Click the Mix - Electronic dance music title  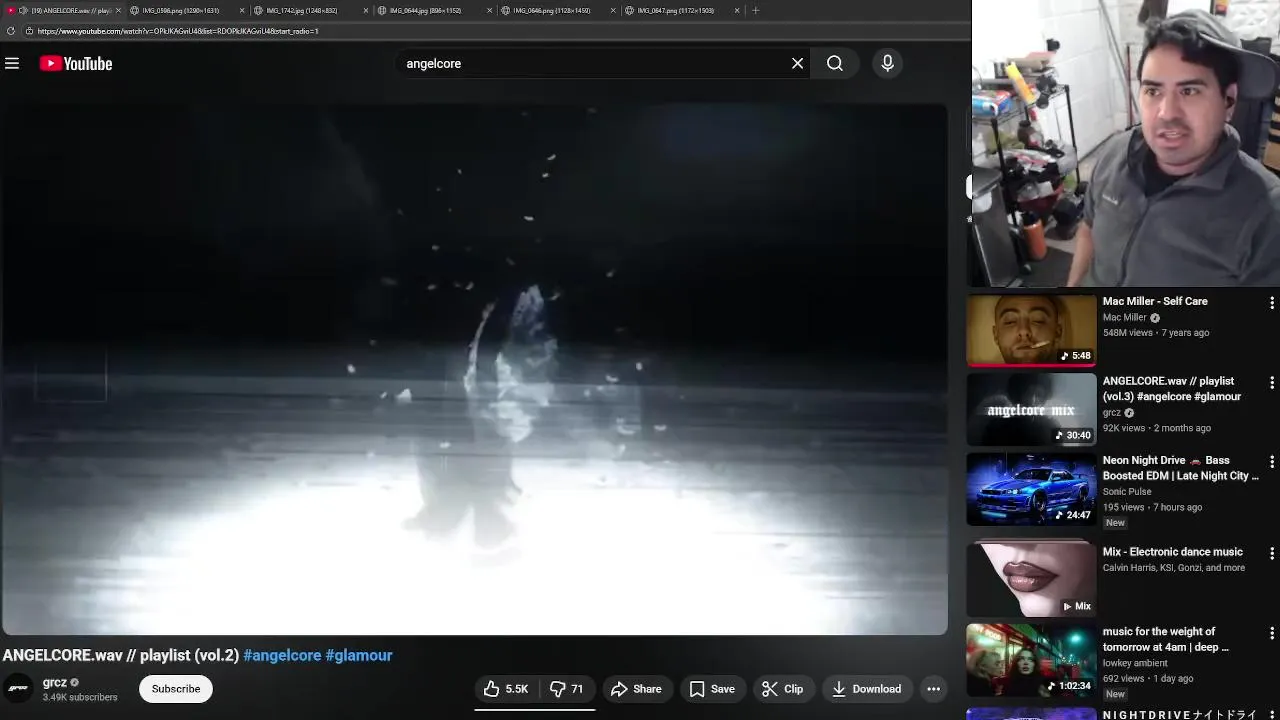pyautogui.click(x=1172, y=552)
